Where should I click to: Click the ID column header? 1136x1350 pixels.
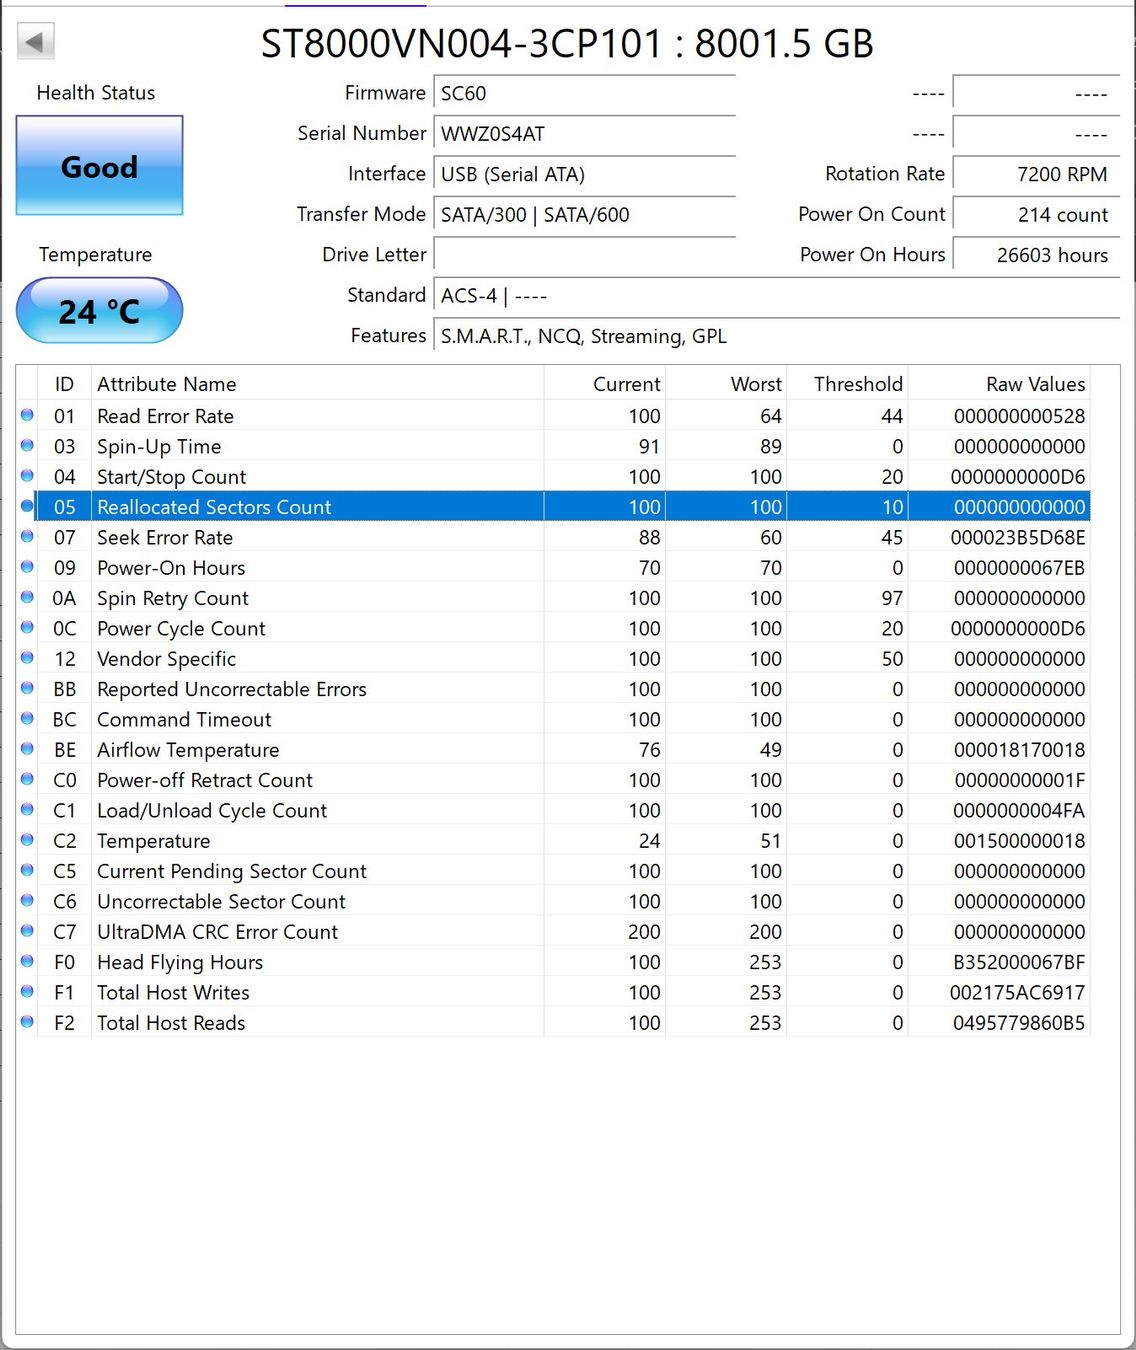(64, 384)
